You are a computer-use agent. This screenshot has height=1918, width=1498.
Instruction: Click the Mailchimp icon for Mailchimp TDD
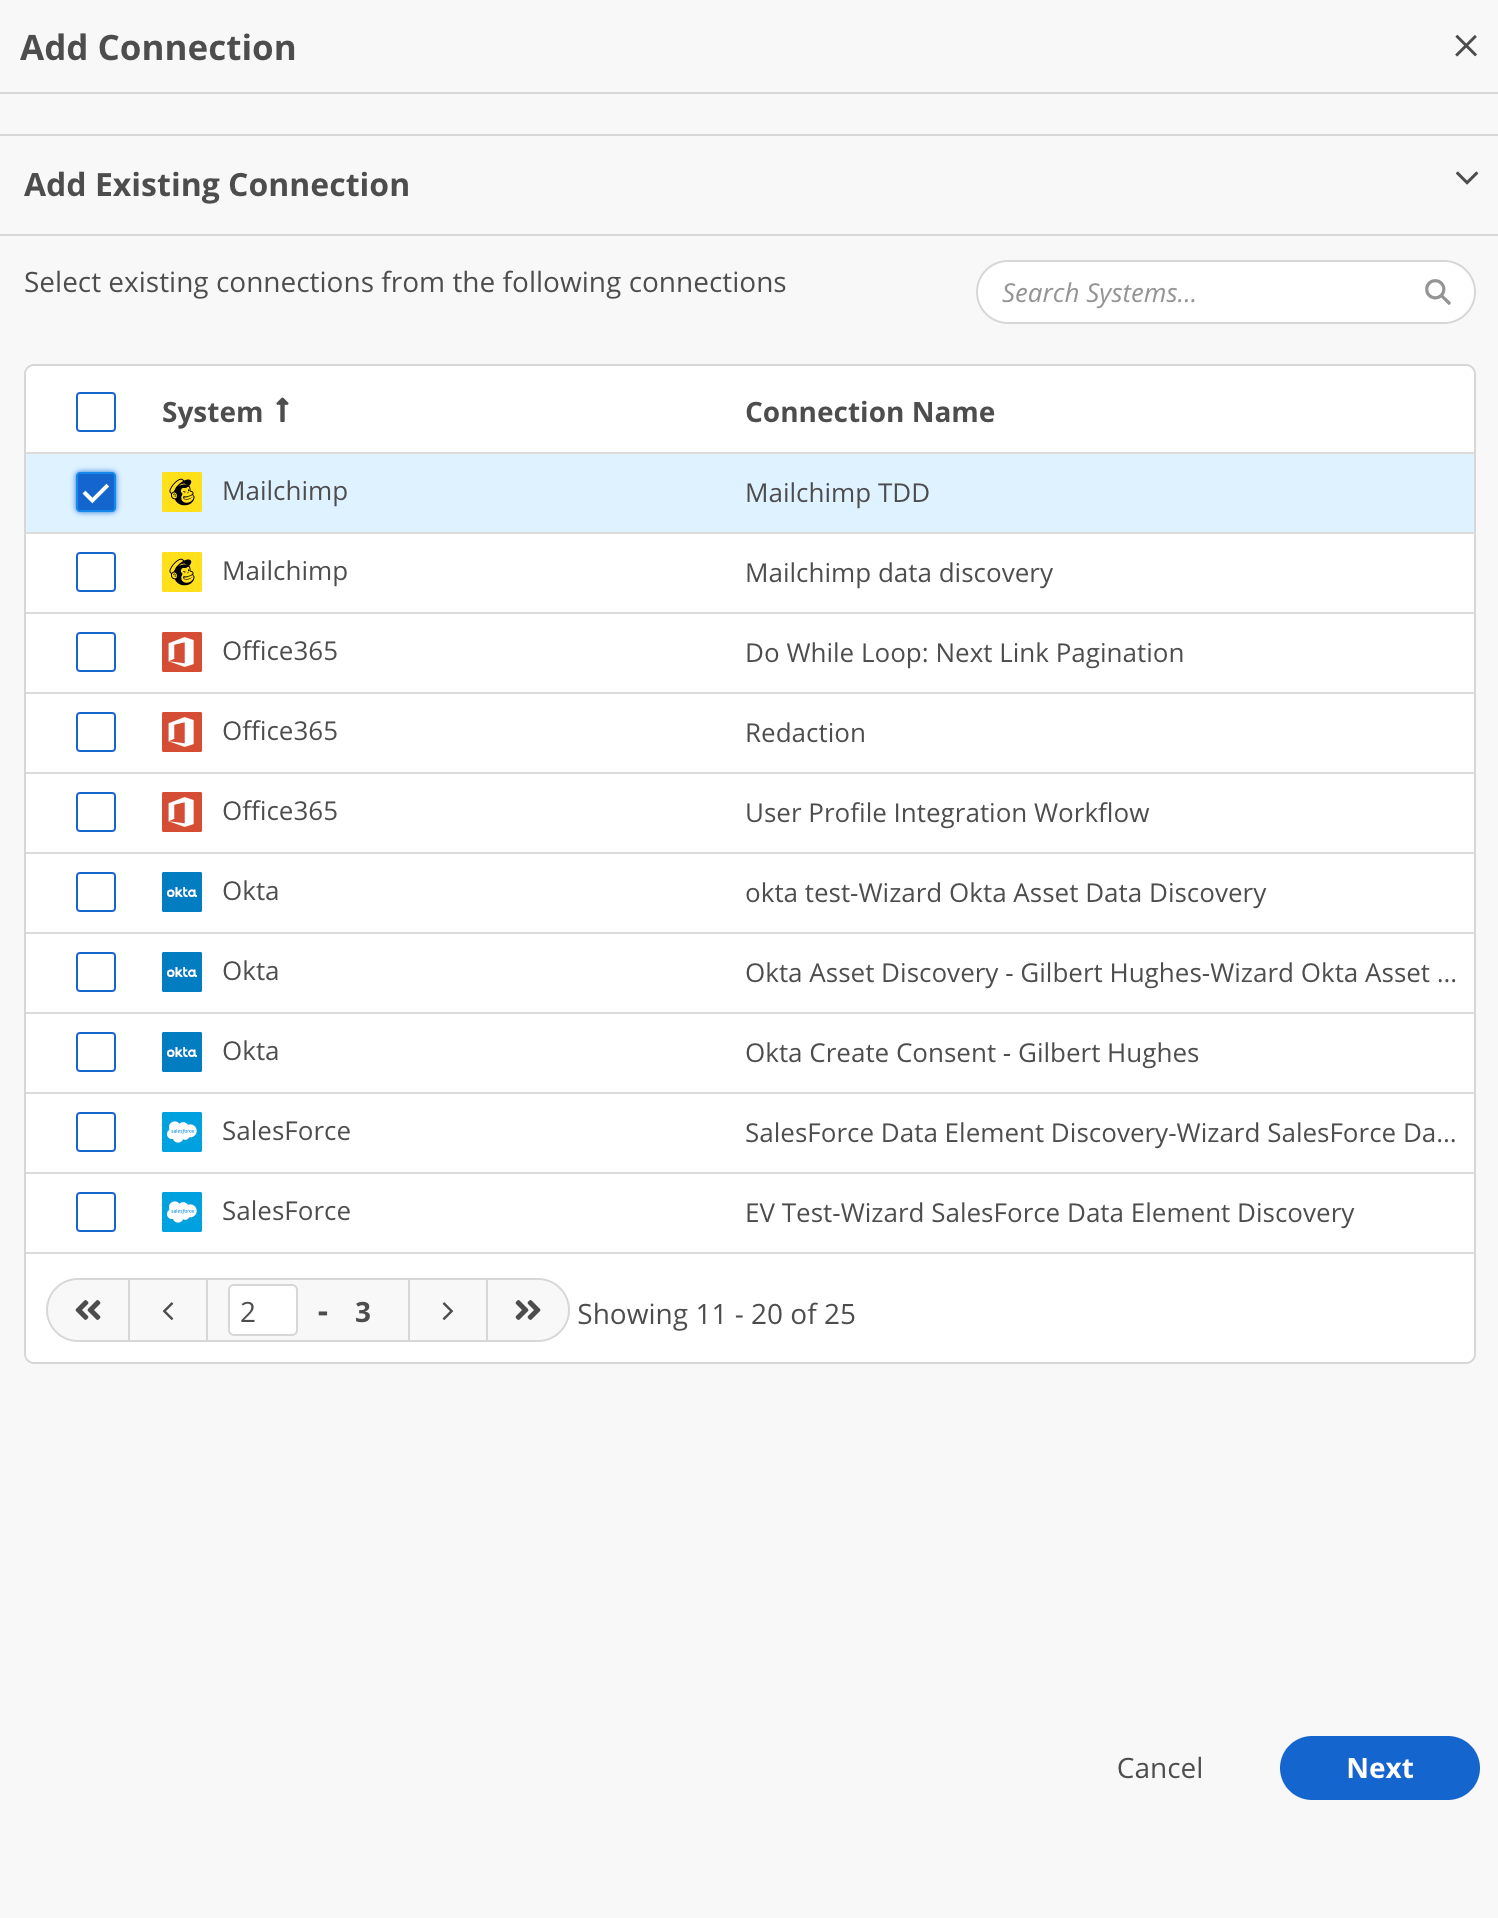pos(182,492)
